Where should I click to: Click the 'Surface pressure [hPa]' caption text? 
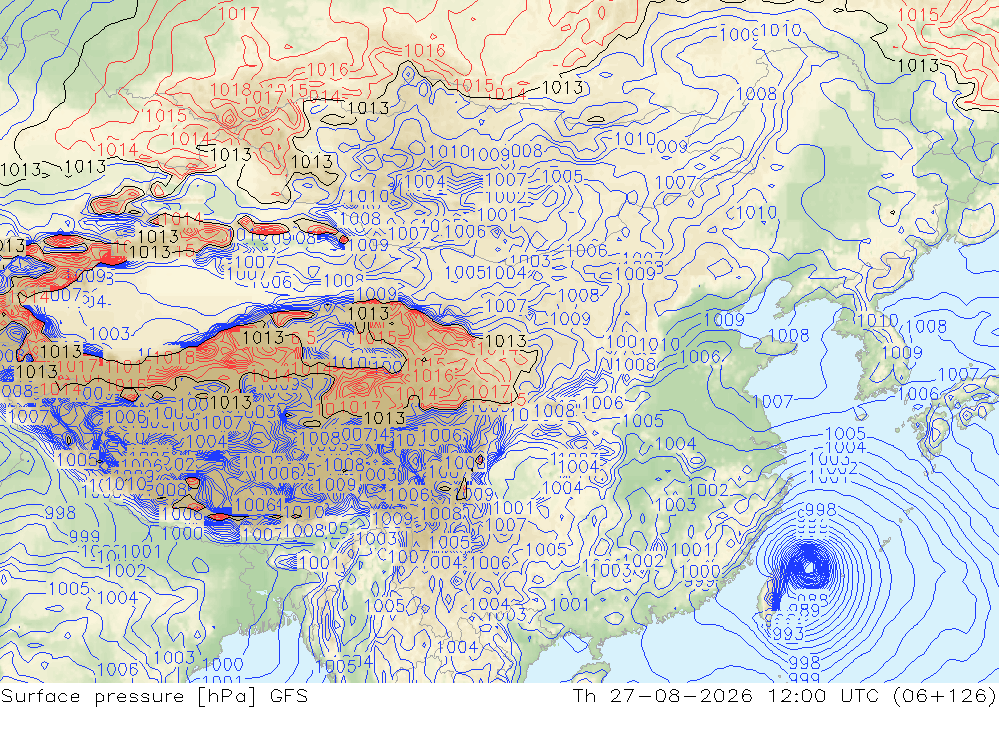[130, 696]
